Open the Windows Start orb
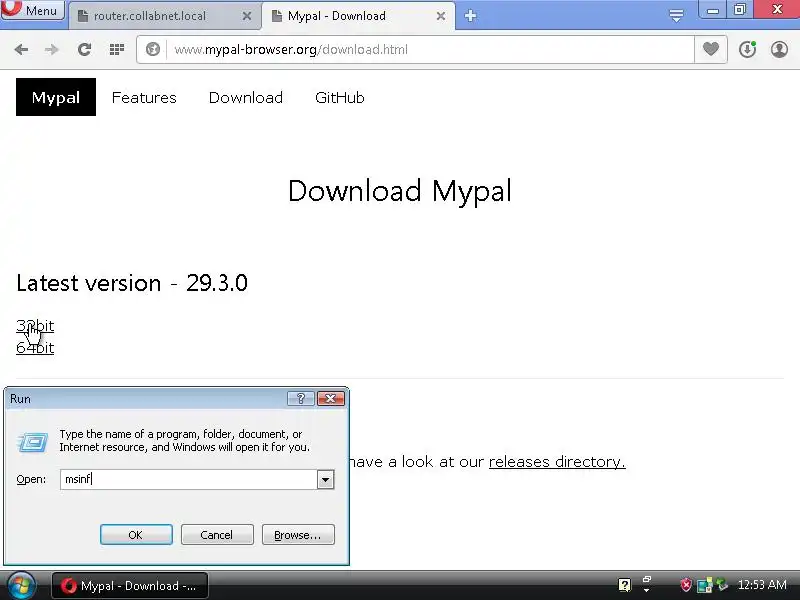Viewport: 800px width, 600px height. [21, 585]
